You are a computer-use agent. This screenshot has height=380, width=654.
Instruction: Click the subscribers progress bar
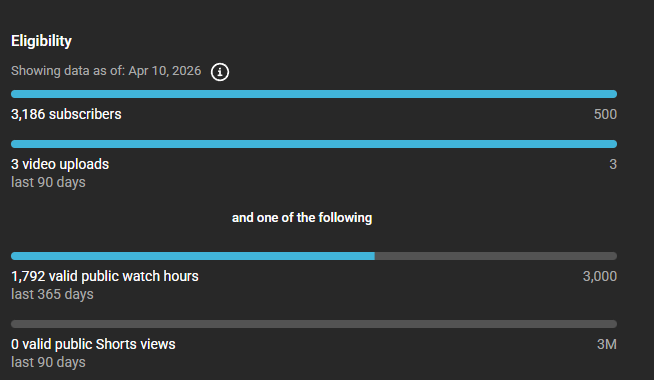click(x=314, y=94)
